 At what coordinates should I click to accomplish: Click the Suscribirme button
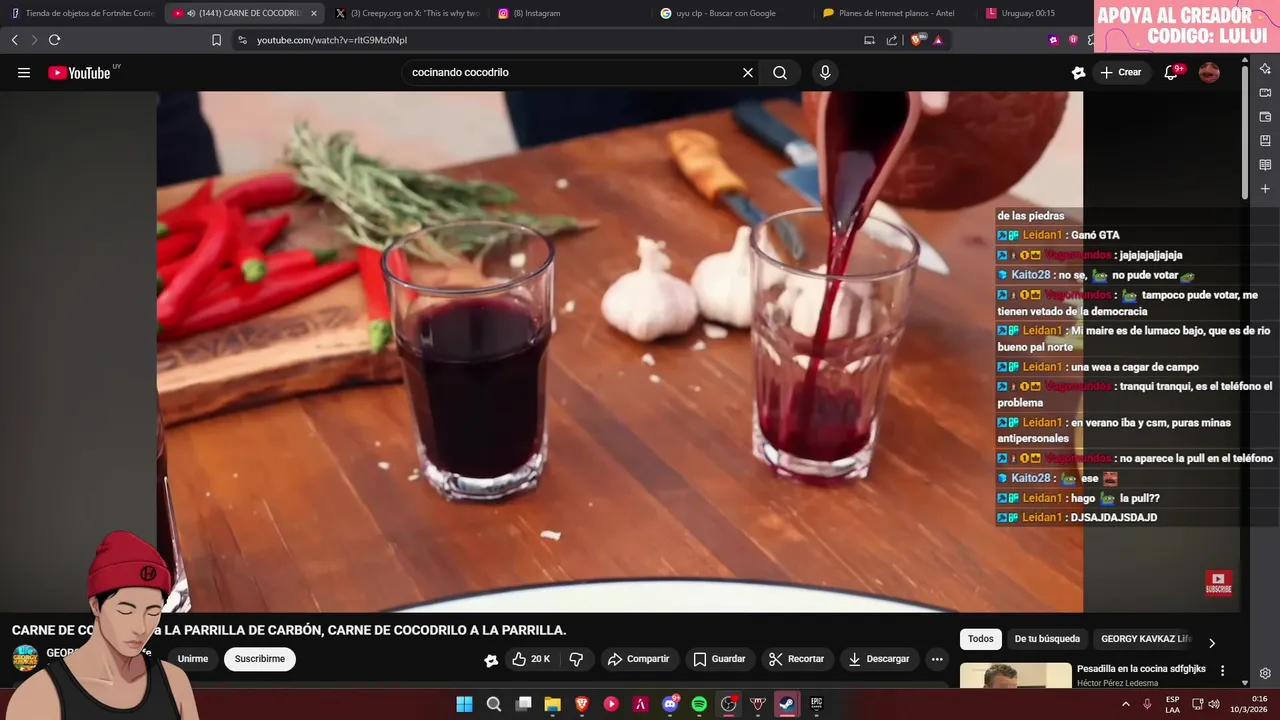coord(260,659)
